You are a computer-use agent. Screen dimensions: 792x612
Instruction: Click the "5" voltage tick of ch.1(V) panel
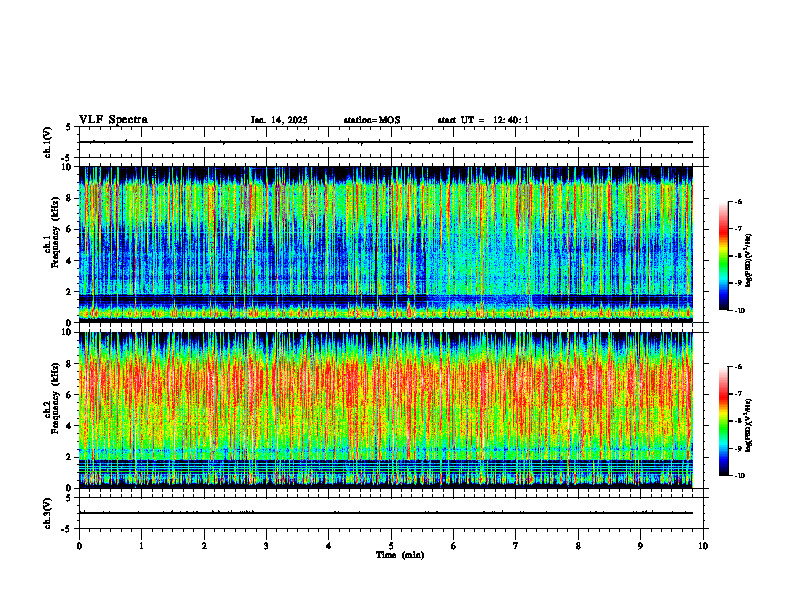coord(70,127)
